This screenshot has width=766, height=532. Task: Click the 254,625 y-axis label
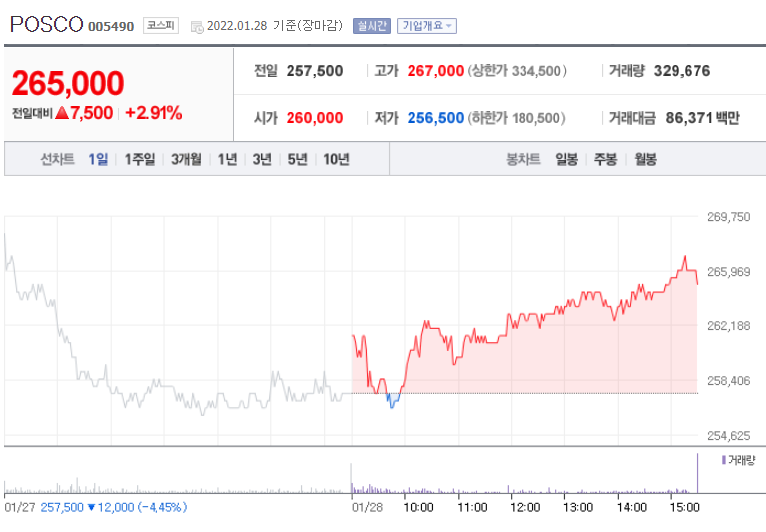pos(728,436)
